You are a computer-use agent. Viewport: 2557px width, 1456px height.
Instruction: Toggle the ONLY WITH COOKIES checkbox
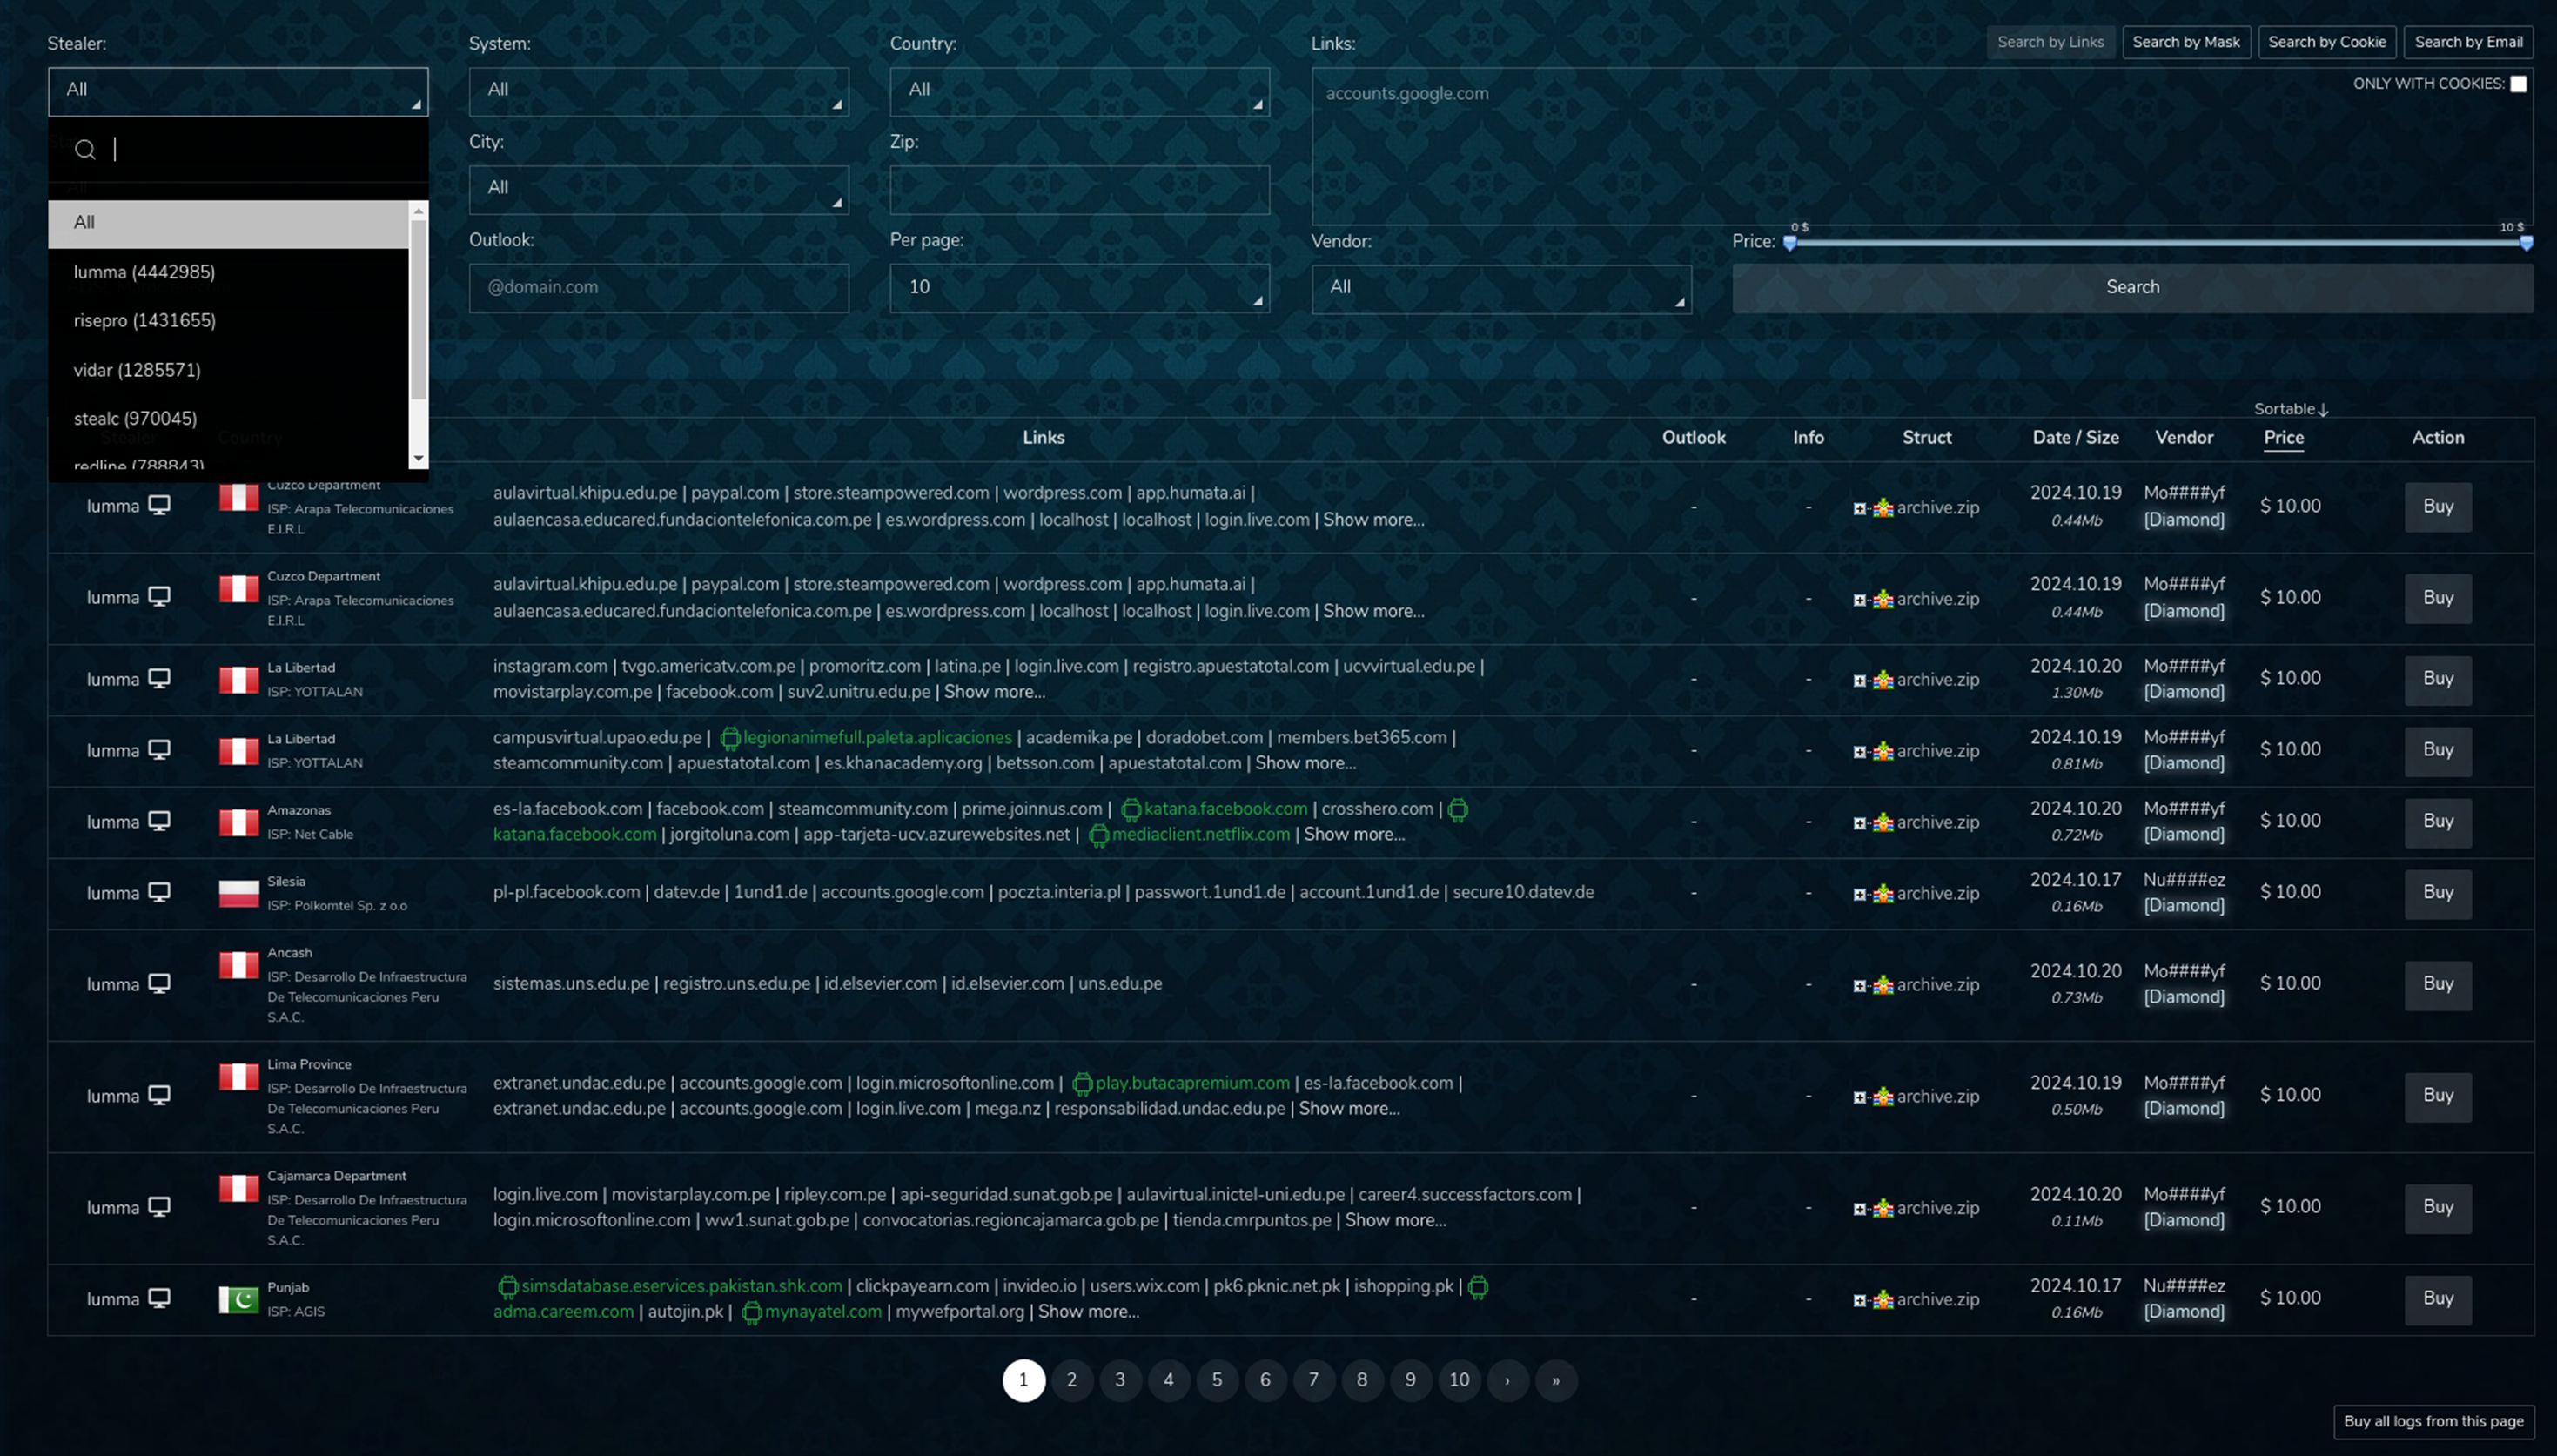click(x=2518, y=84)
